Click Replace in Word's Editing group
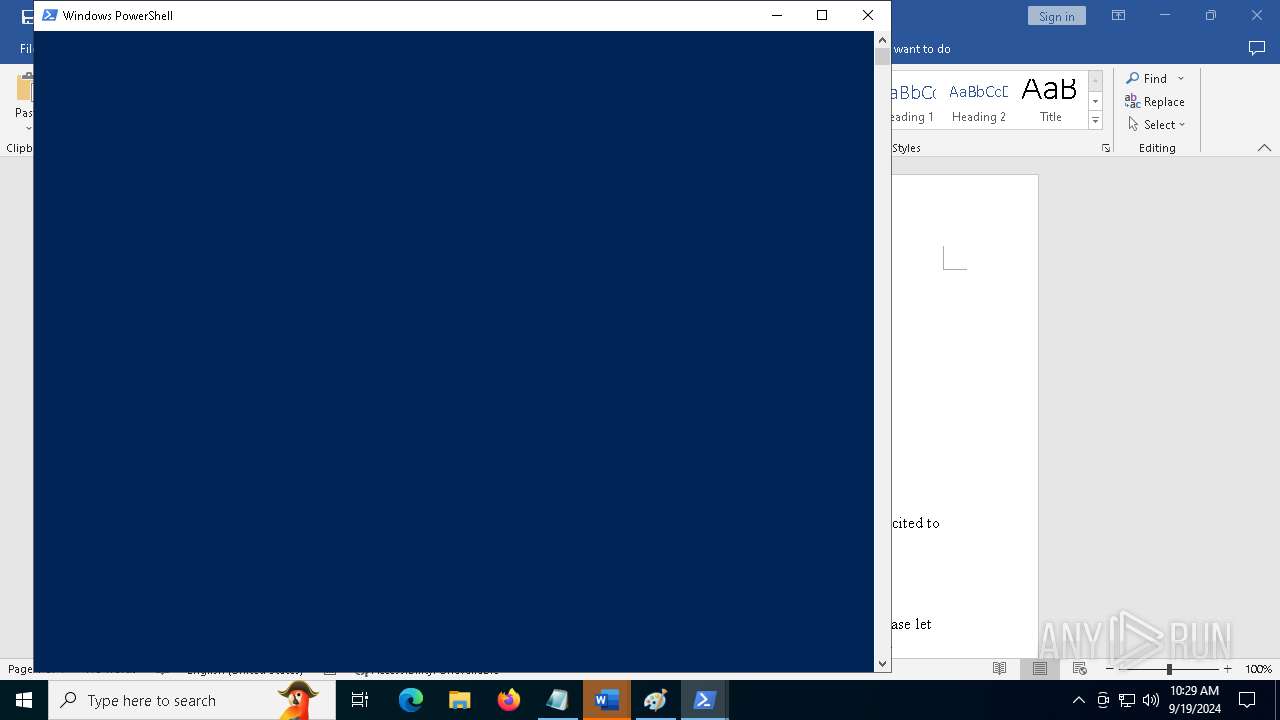This screenshot has height=720, width=1280. (1155, 101)
